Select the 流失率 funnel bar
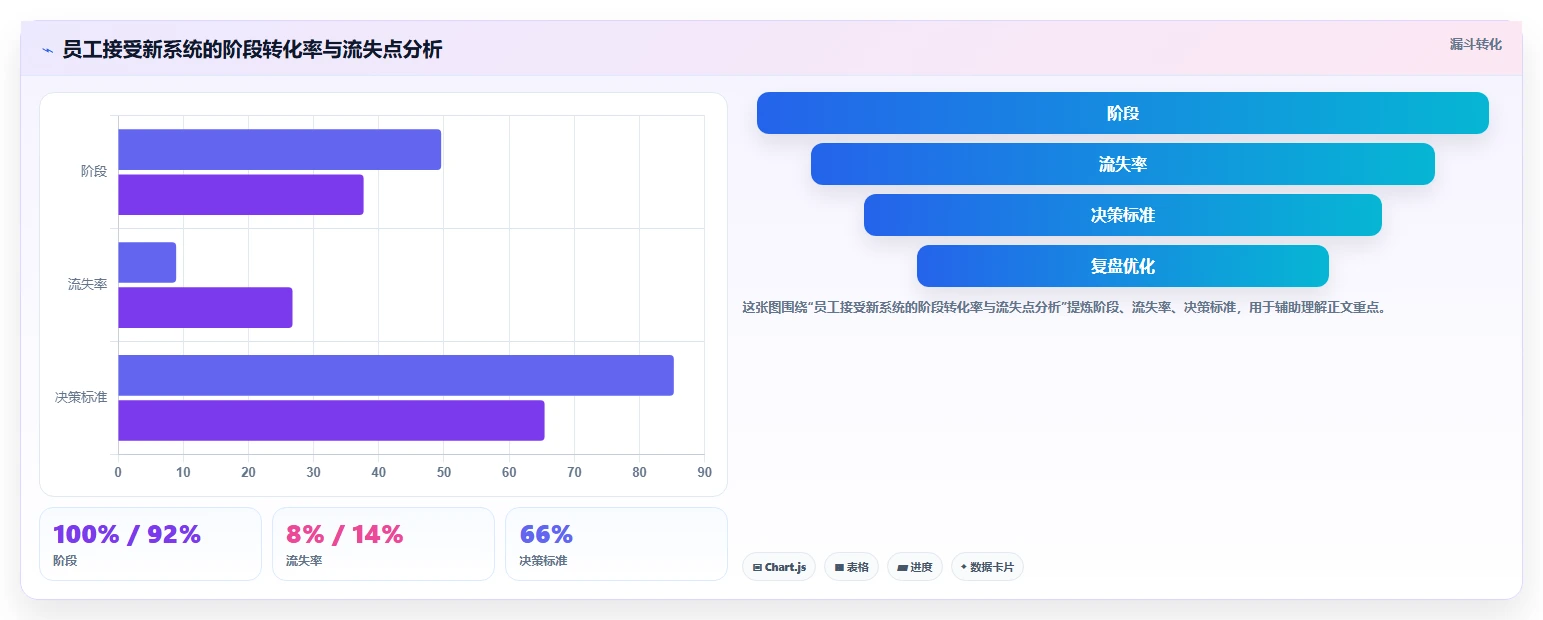This screenshot has width=1543, height=620. tap(1122, 164)
